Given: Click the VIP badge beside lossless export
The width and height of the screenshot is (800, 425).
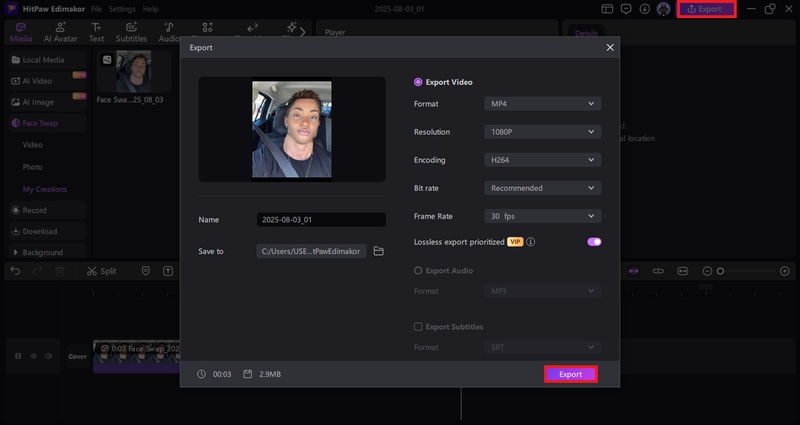Looking at the screenshot, I should coord(515,242).
